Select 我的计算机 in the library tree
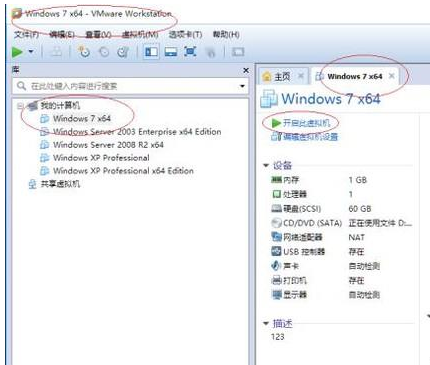Viewport: 430px width, 365px height. point(60,106)
